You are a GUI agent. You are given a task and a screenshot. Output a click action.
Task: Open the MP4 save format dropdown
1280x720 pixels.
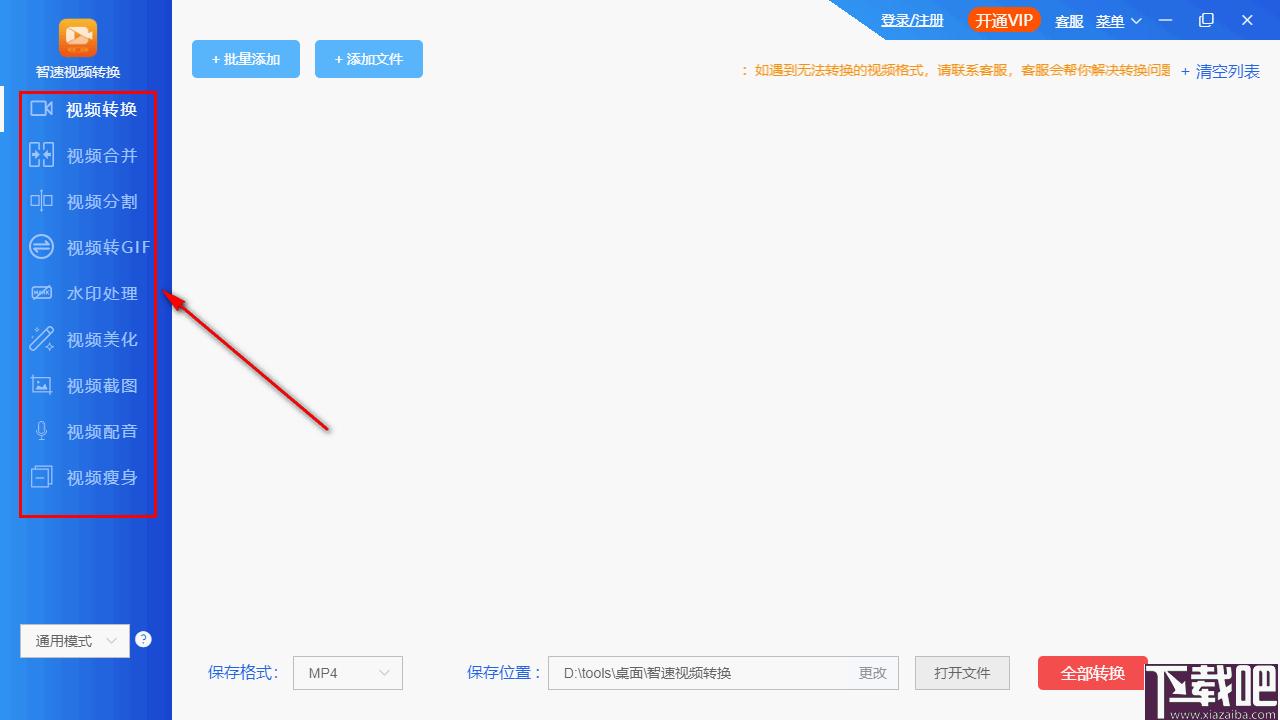[x=348, y=673]
